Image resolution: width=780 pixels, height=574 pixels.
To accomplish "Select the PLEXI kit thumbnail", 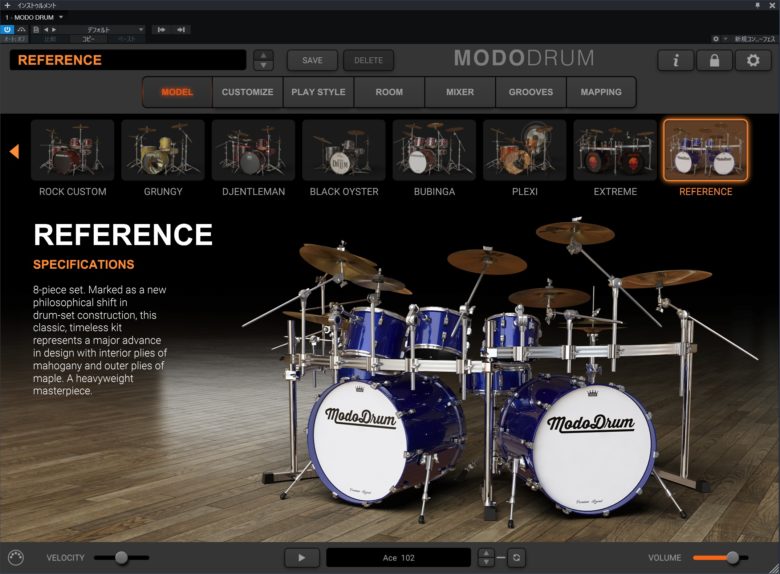I will (525, 150).
